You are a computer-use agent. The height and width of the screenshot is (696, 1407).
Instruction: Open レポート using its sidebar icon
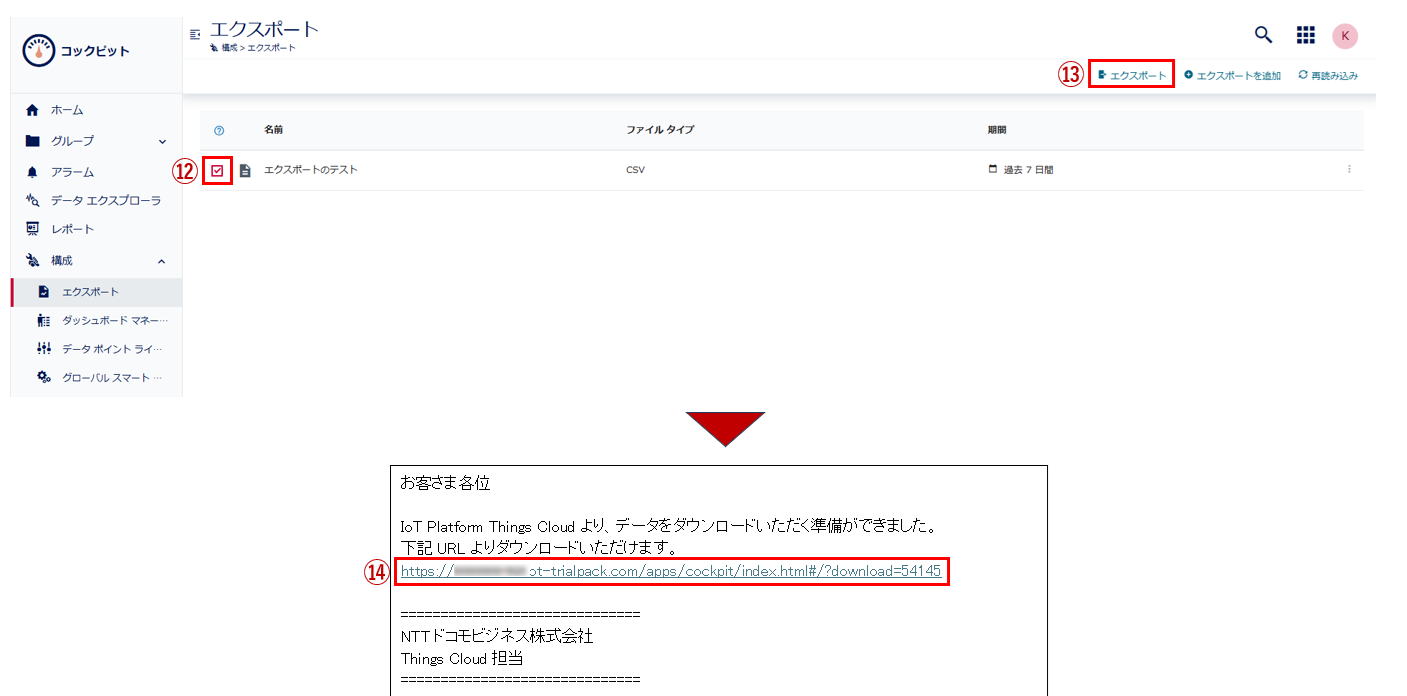(x=33, y=228)
